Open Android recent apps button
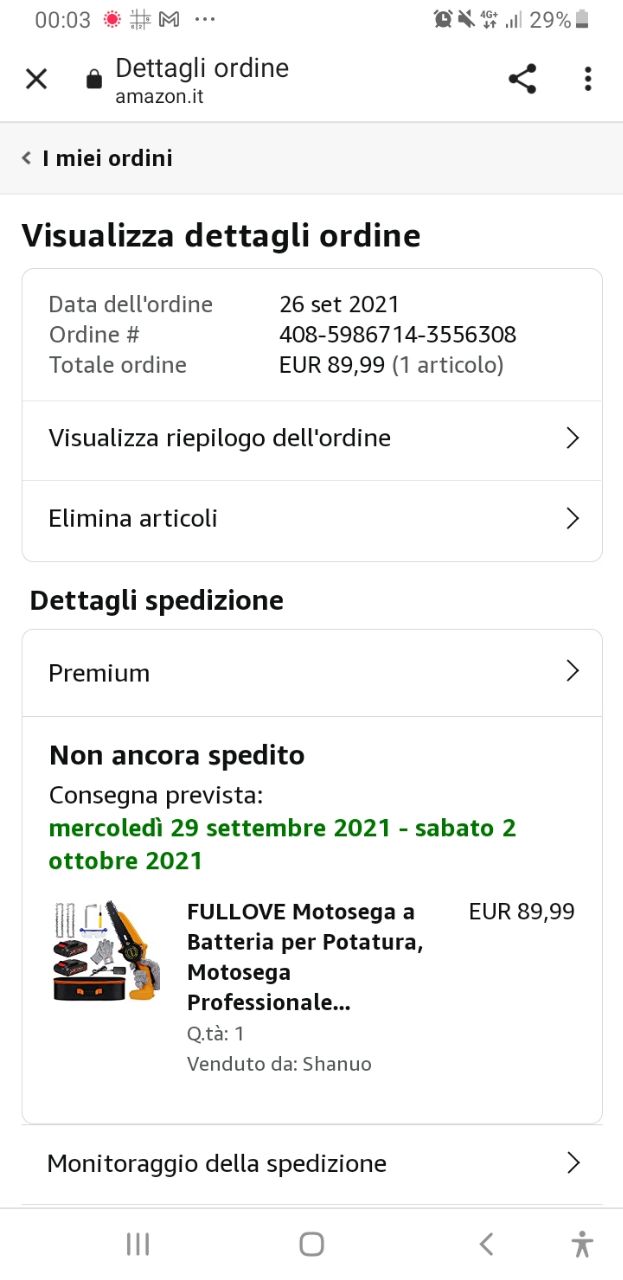 pyautogui.click(x=138, y=1244)
